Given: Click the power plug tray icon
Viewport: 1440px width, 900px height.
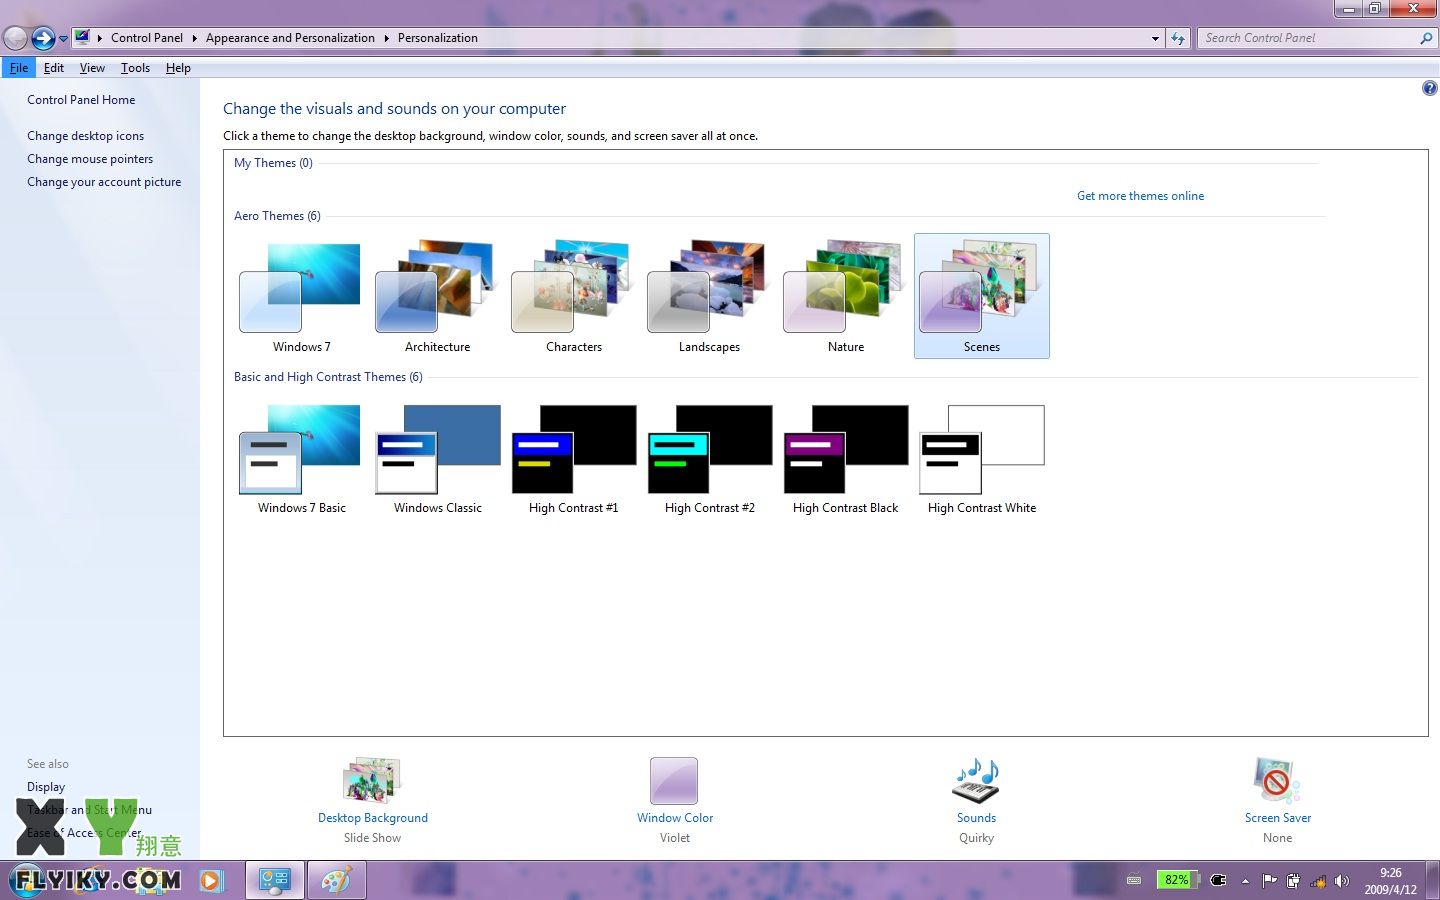Looking at the screenshot, I should pyautogui.click(x=1219, y=881).
